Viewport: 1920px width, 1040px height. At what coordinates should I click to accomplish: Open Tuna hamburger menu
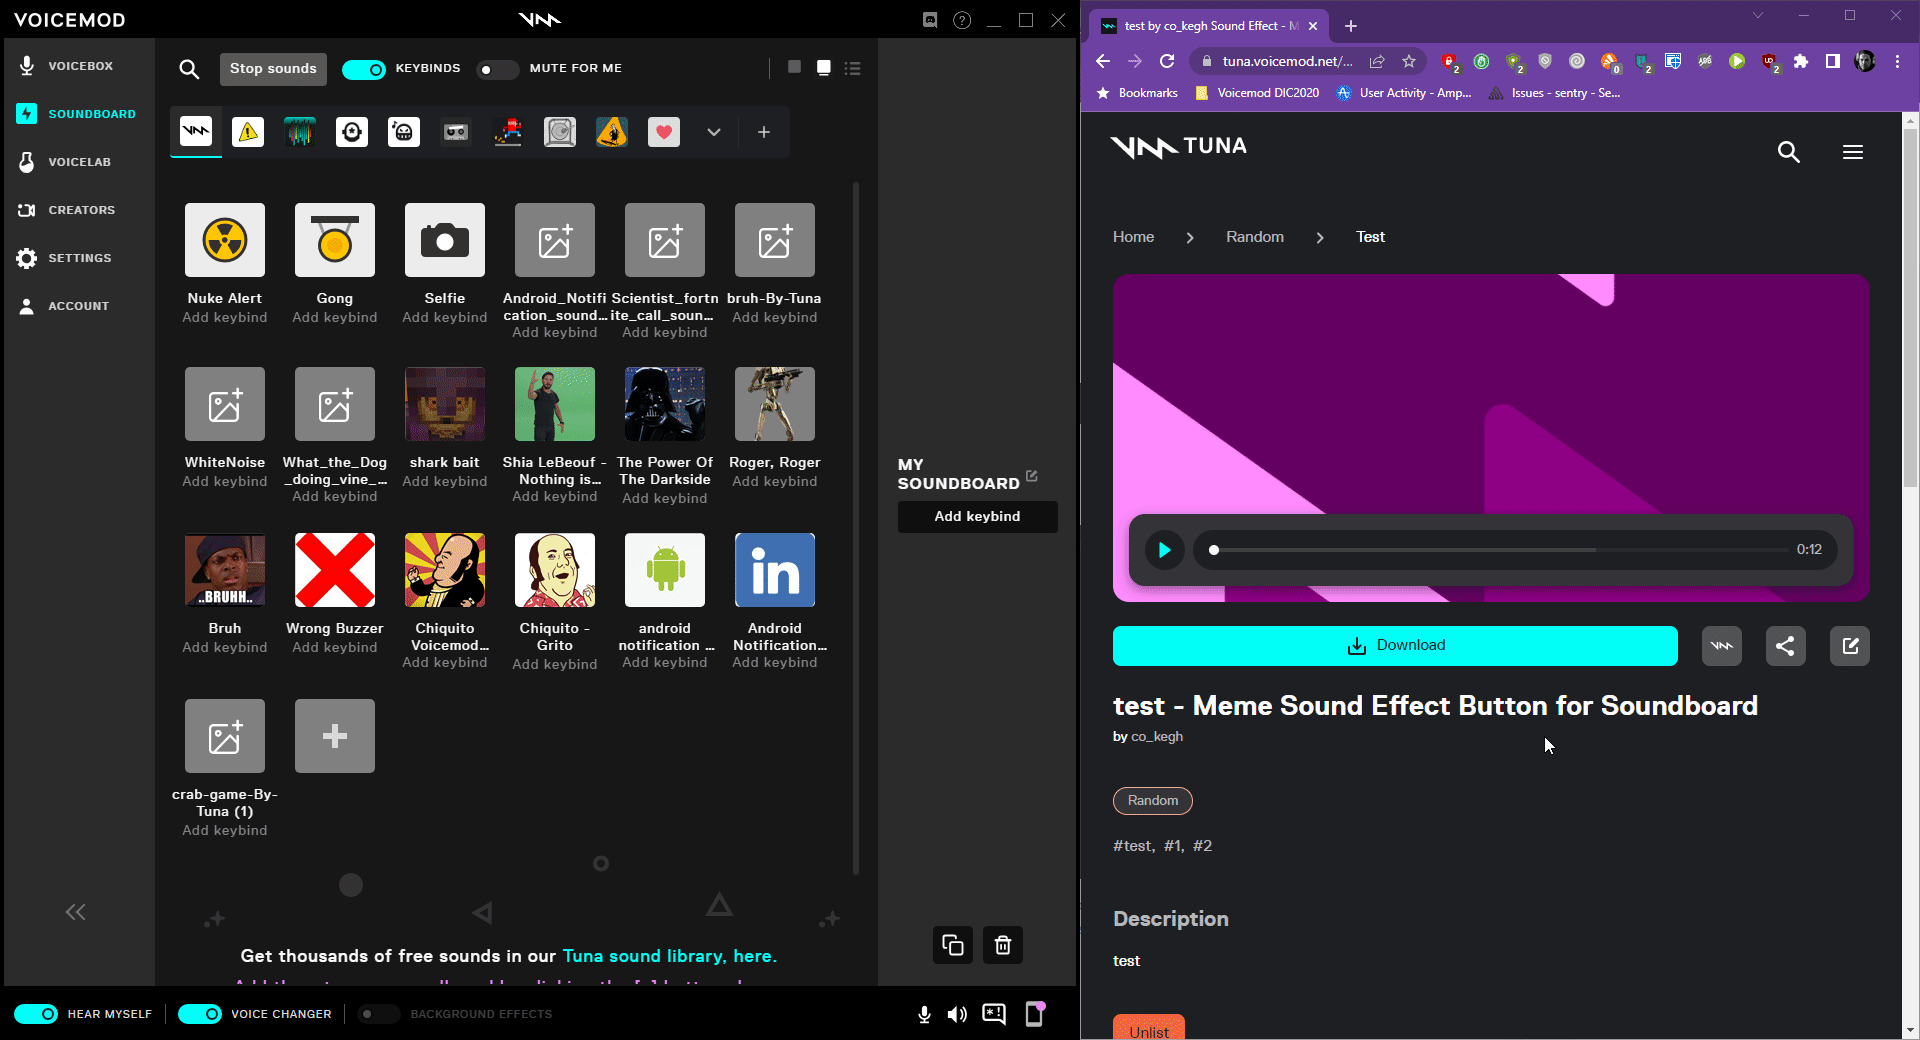(1852, 152)
